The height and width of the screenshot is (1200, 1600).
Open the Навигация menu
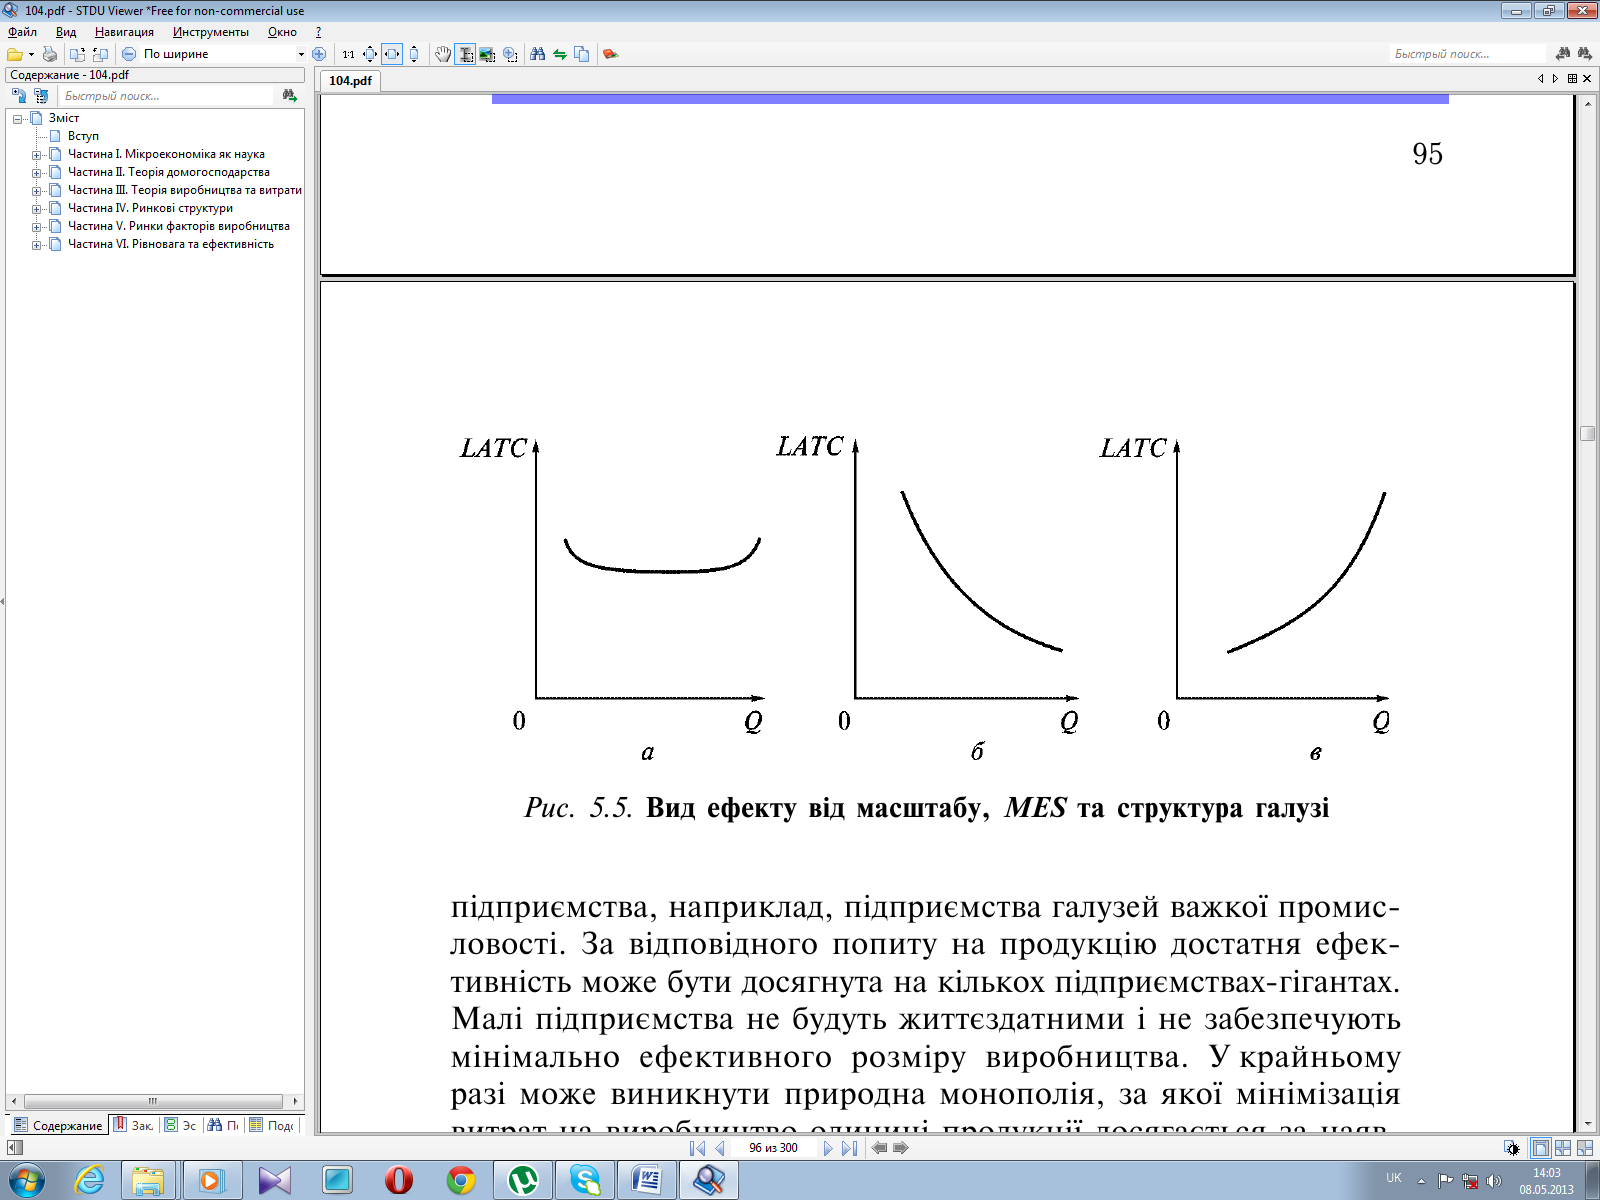click(x=124, y=32)
